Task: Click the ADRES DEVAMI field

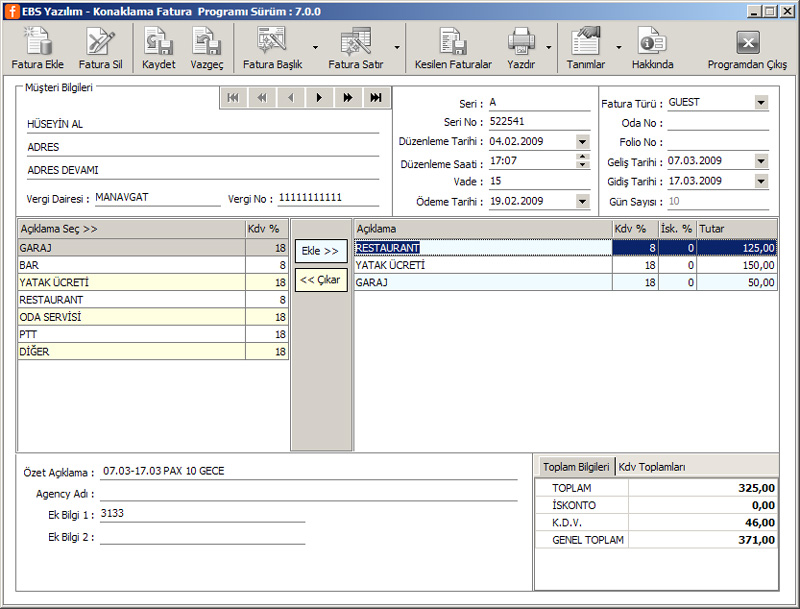Action: 203,170
